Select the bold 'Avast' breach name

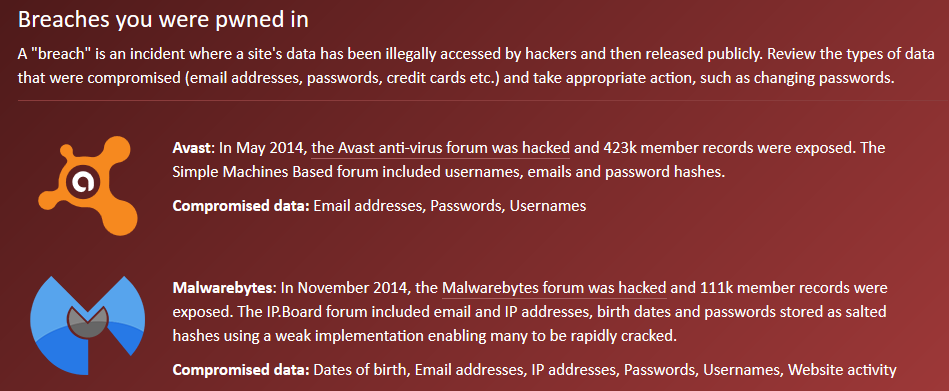click(192, 148)
